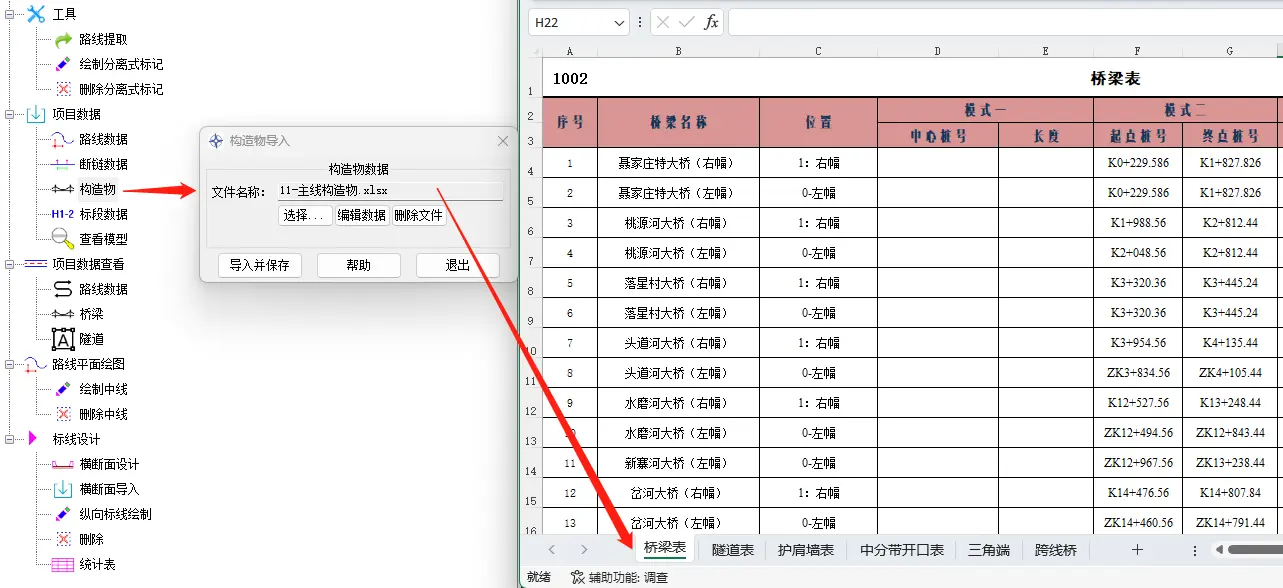
Task: Click the 路线提取 green arrow icon
Action: [63, 39]
